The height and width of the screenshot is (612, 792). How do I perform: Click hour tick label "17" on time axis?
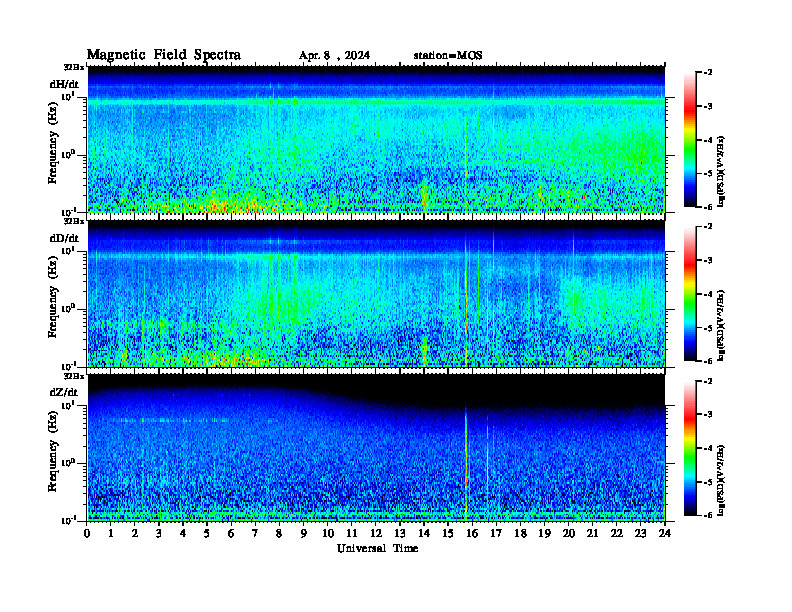pos(496,533)
